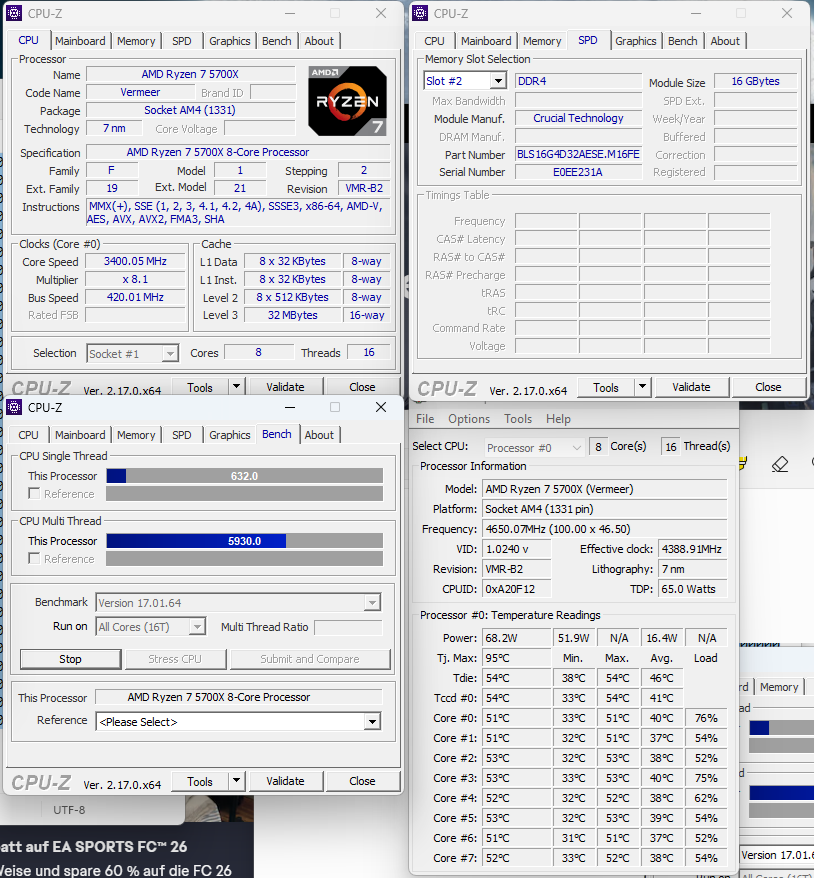Open Run on All Cores (16T) dropdown
815x879 pixels.
point(197,627)
